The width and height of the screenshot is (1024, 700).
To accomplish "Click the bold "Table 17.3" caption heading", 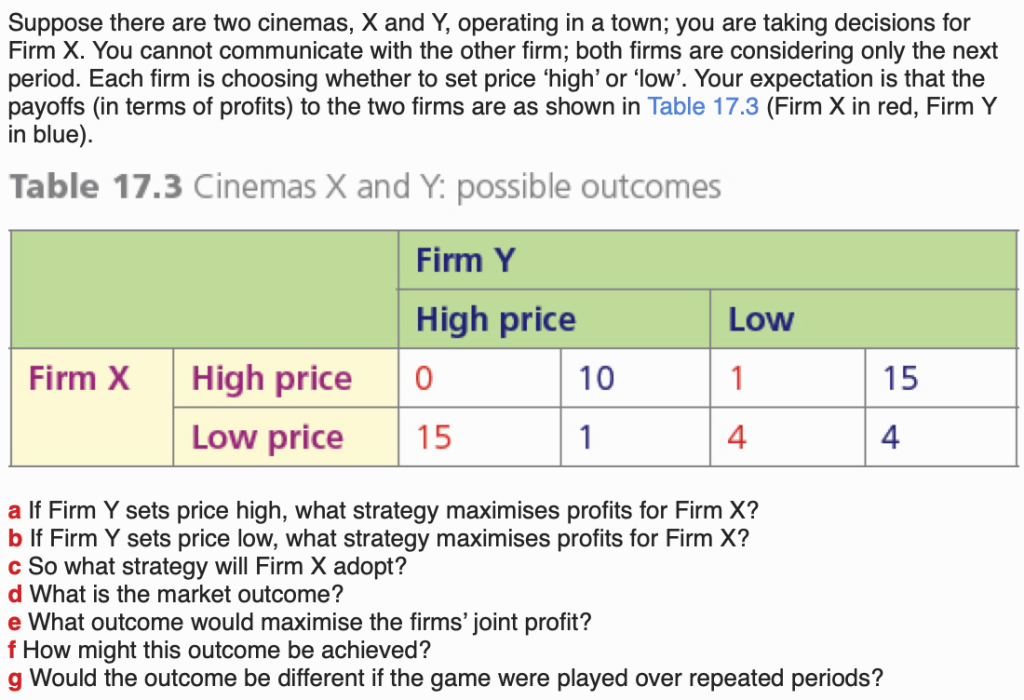I will [95, 187].
